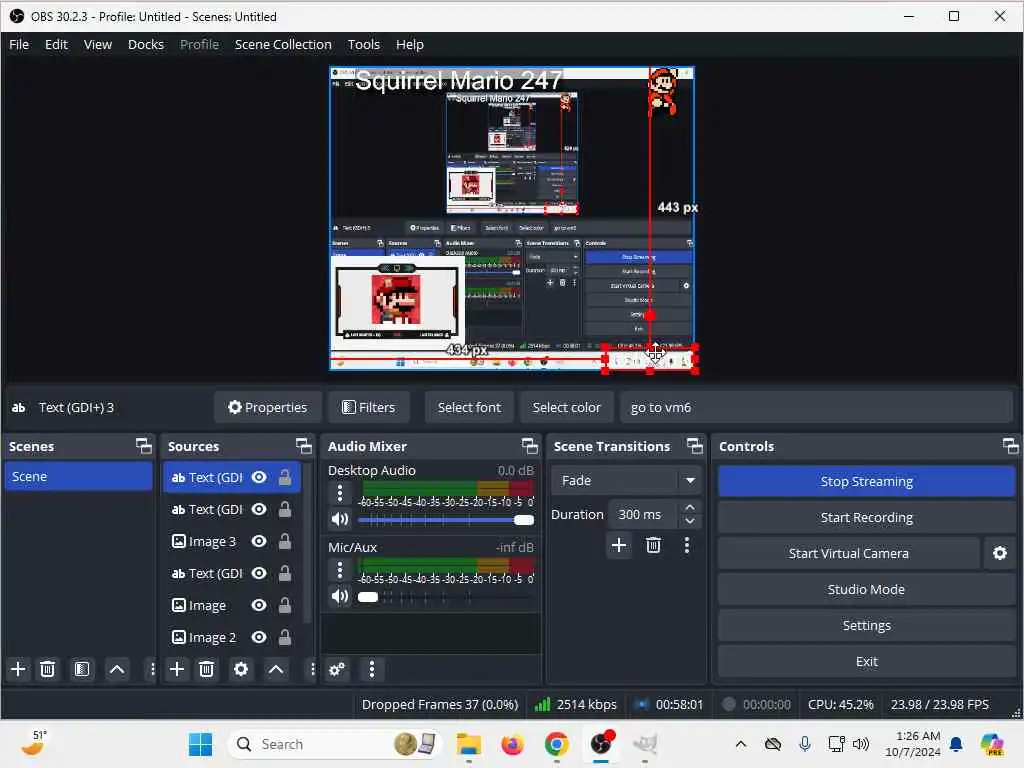The width and height of the screenshot is (1024, 768).
Task: Click Select color button
Action: (566, 407)
